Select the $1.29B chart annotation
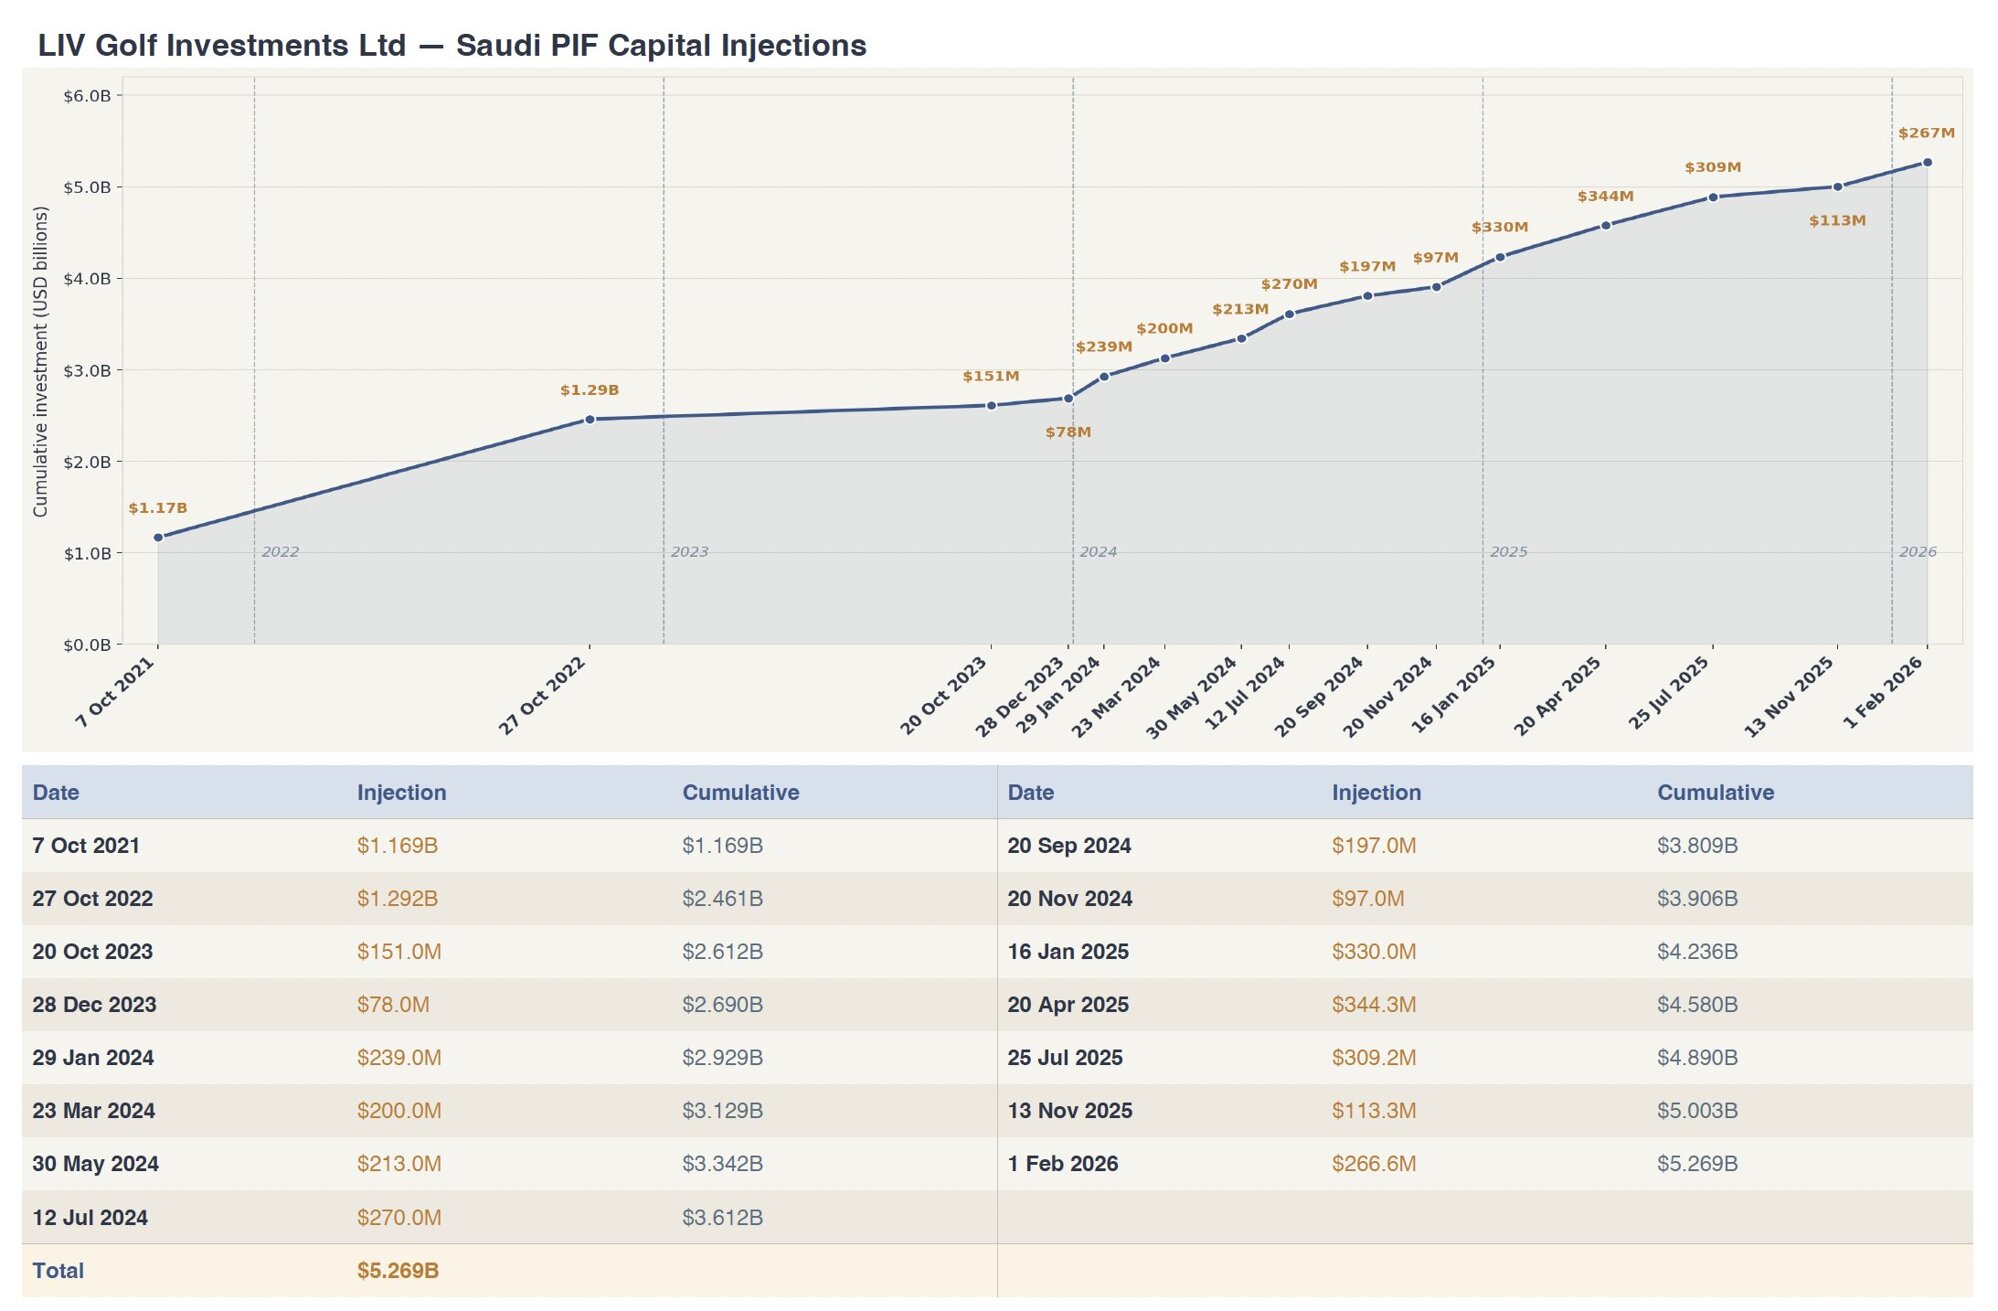 [x=590, y=390]
